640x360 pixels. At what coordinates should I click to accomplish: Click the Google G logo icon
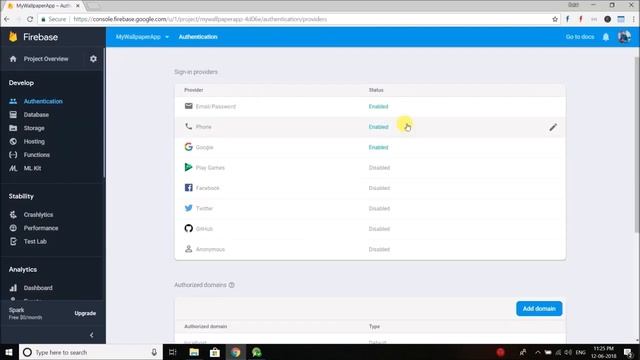188,147
